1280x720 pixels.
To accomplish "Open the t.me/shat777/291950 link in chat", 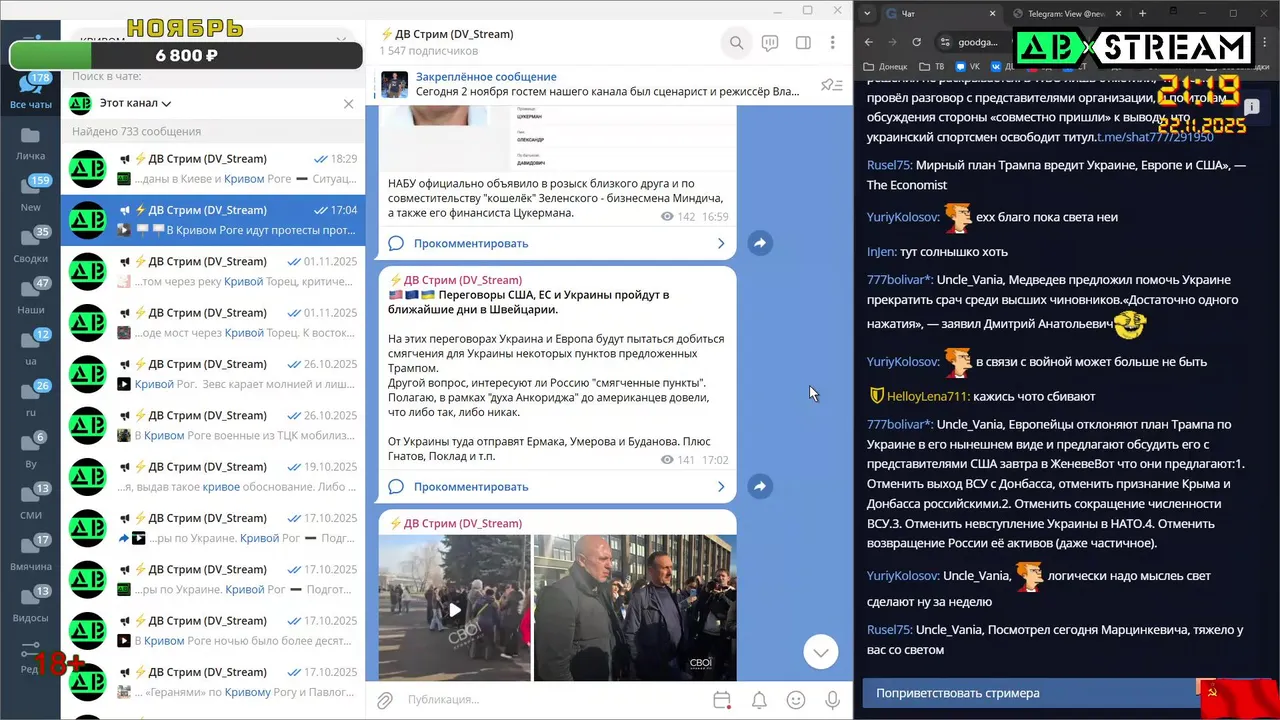I will [1155, 137].
